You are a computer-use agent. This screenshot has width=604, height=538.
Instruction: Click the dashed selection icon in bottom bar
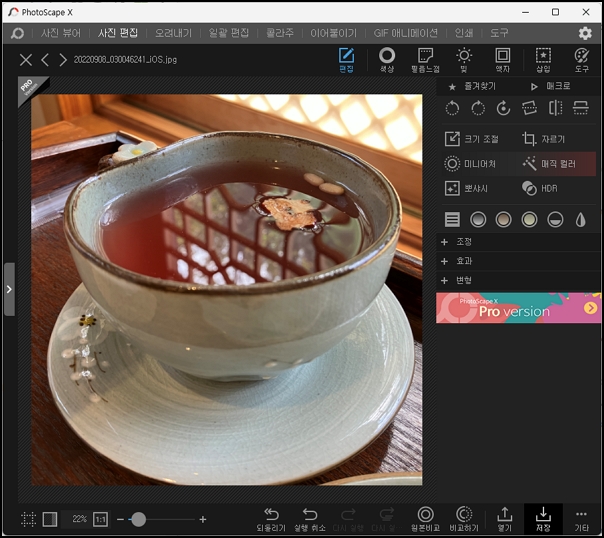coord(28,520)
